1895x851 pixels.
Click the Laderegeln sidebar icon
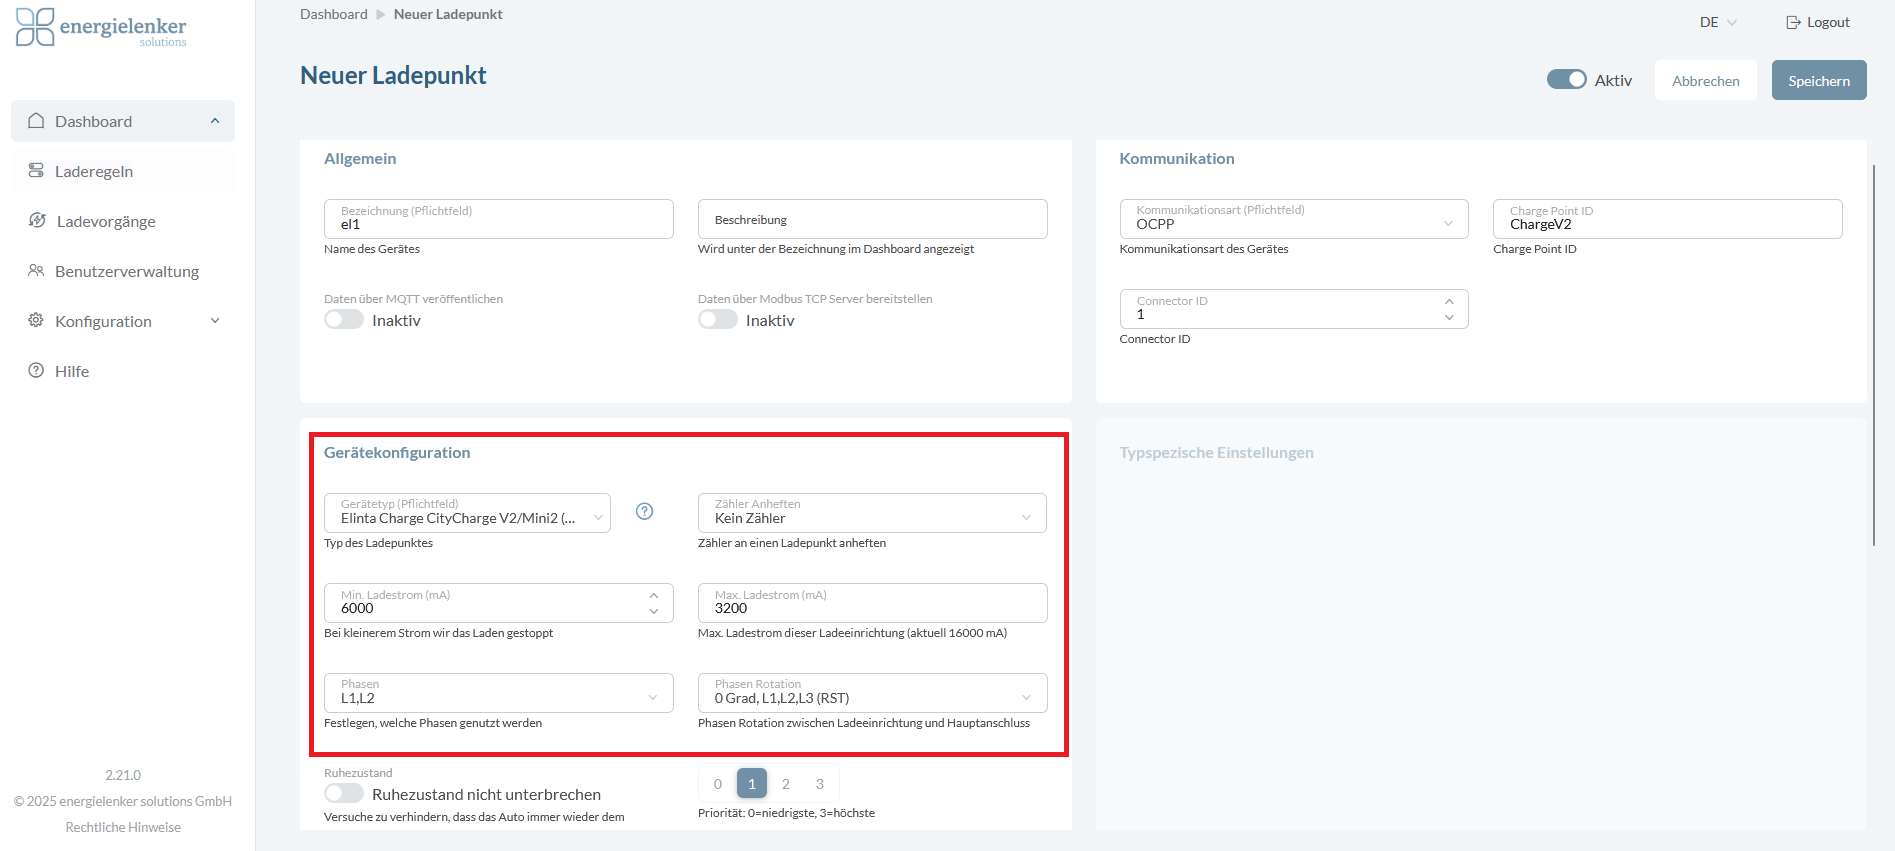(36, 171)
